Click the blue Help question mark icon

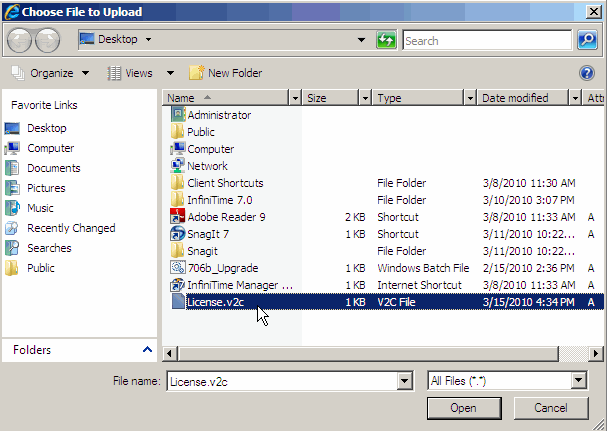tap(587, 73)
